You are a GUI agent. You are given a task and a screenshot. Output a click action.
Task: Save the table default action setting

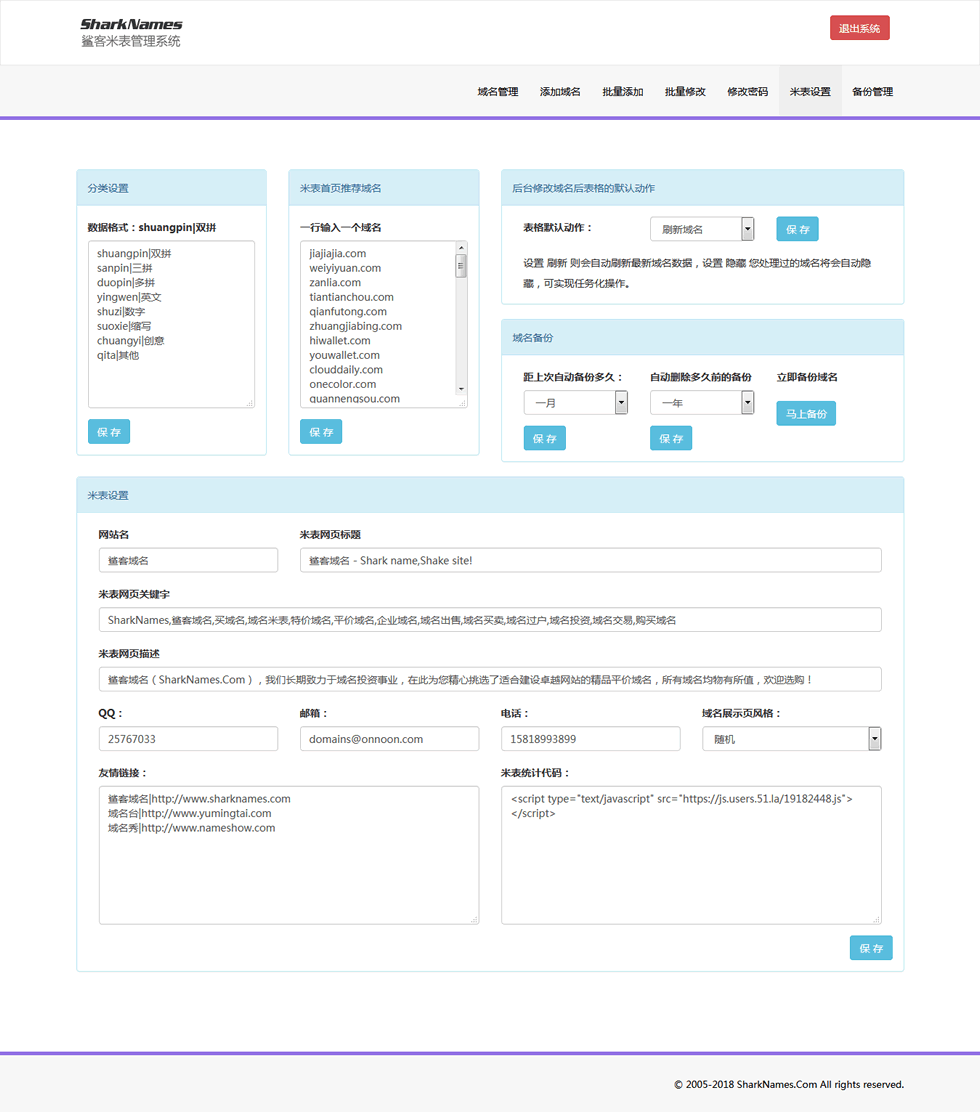pyautogui.click(x=797, y=229)
